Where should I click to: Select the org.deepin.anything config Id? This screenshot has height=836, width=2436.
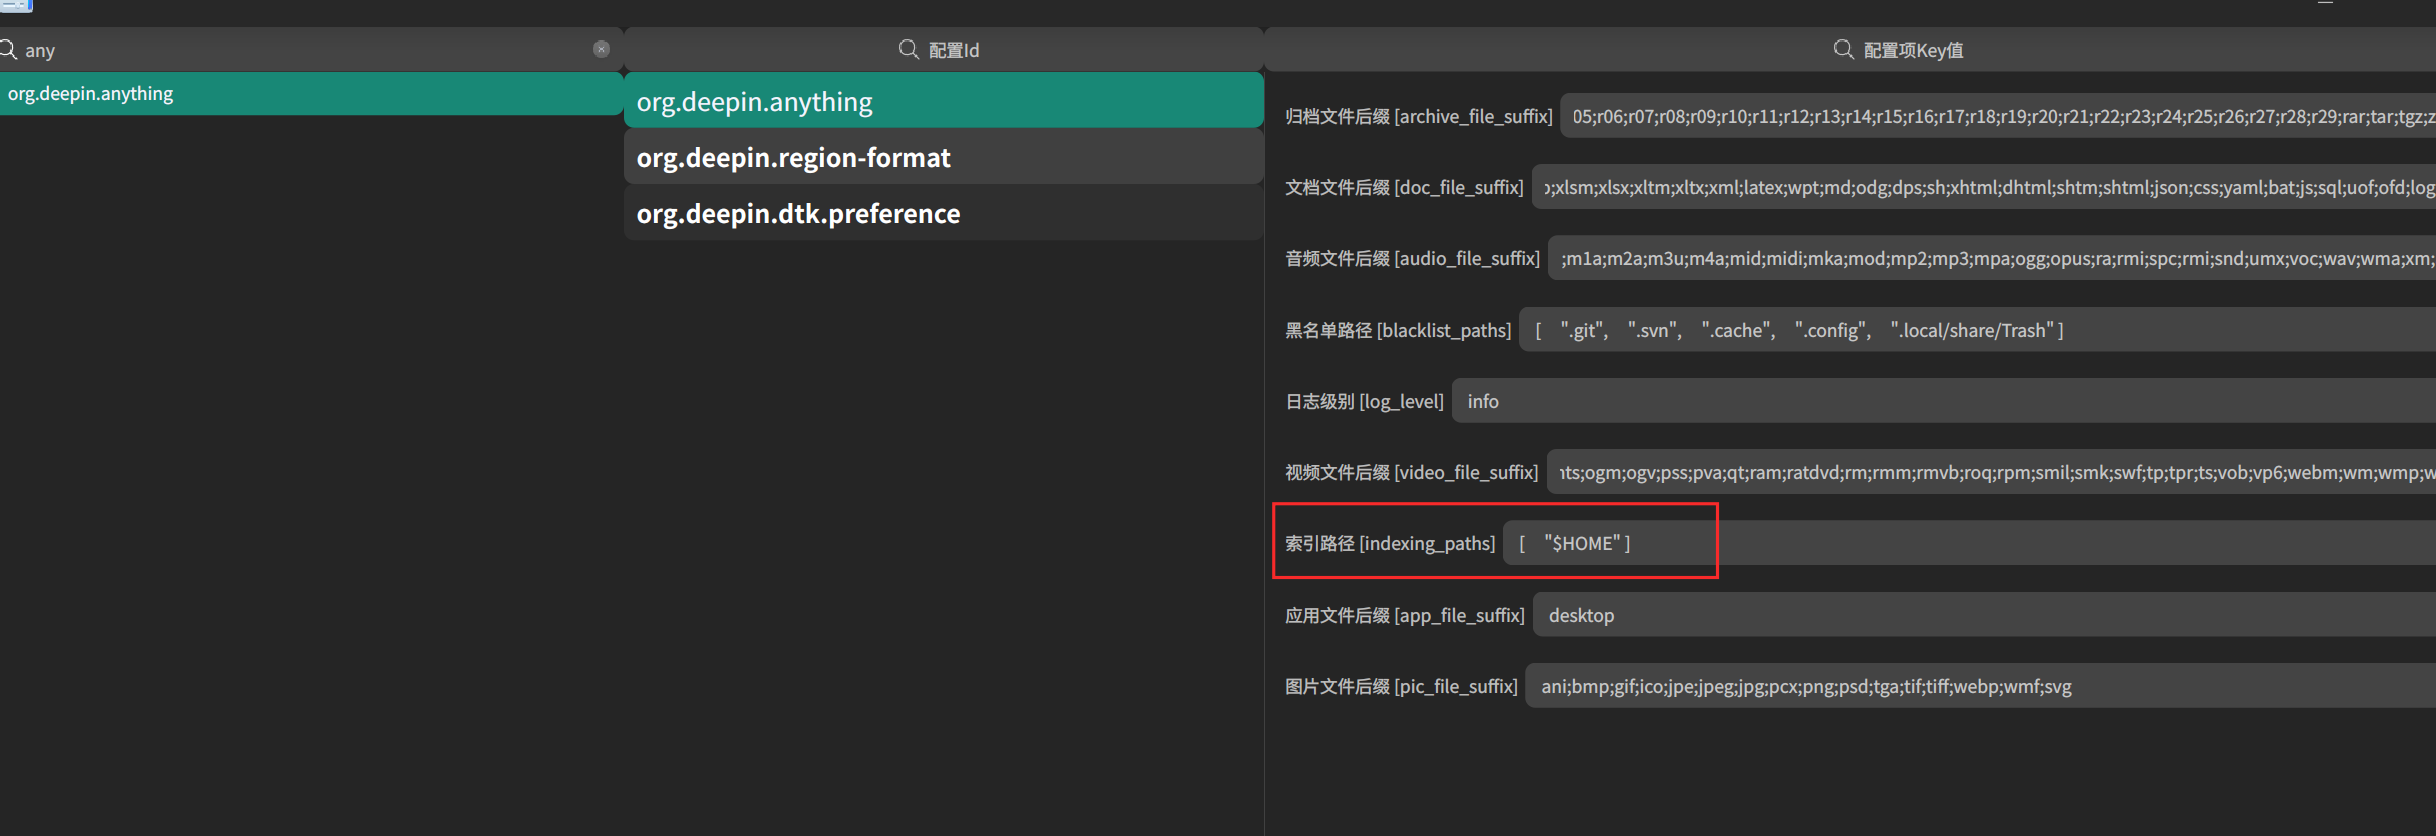point(944,101)
